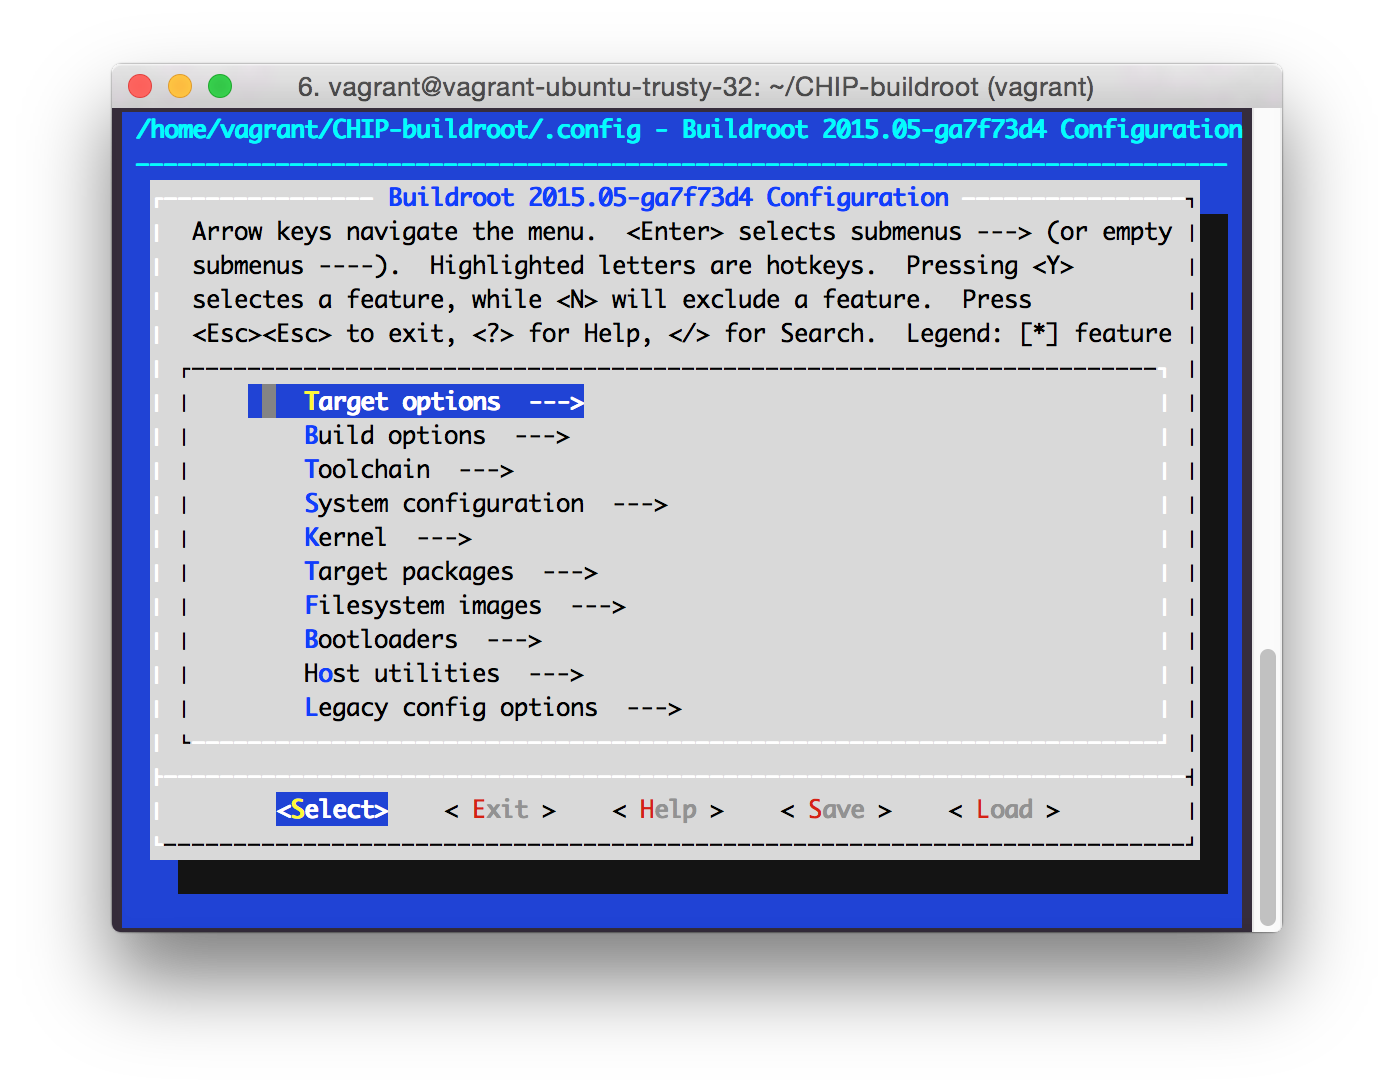Enter the Toolchain configuration submenu
Image resolution: width=1394 pixels, height=1092 pixels.
click(367, 469)
